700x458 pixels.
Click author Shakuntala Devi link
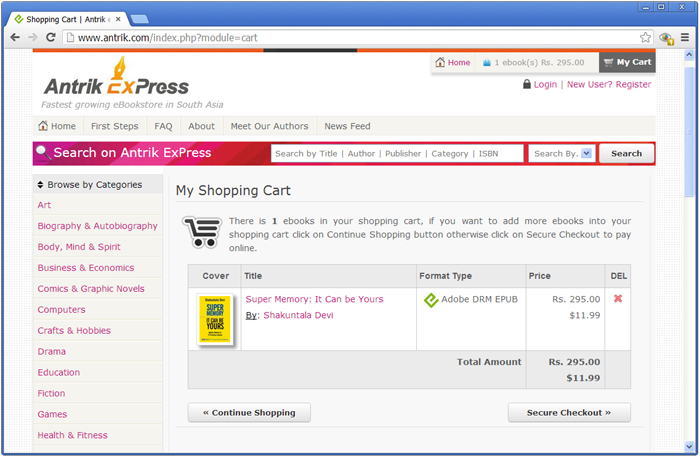click(298, 315)
